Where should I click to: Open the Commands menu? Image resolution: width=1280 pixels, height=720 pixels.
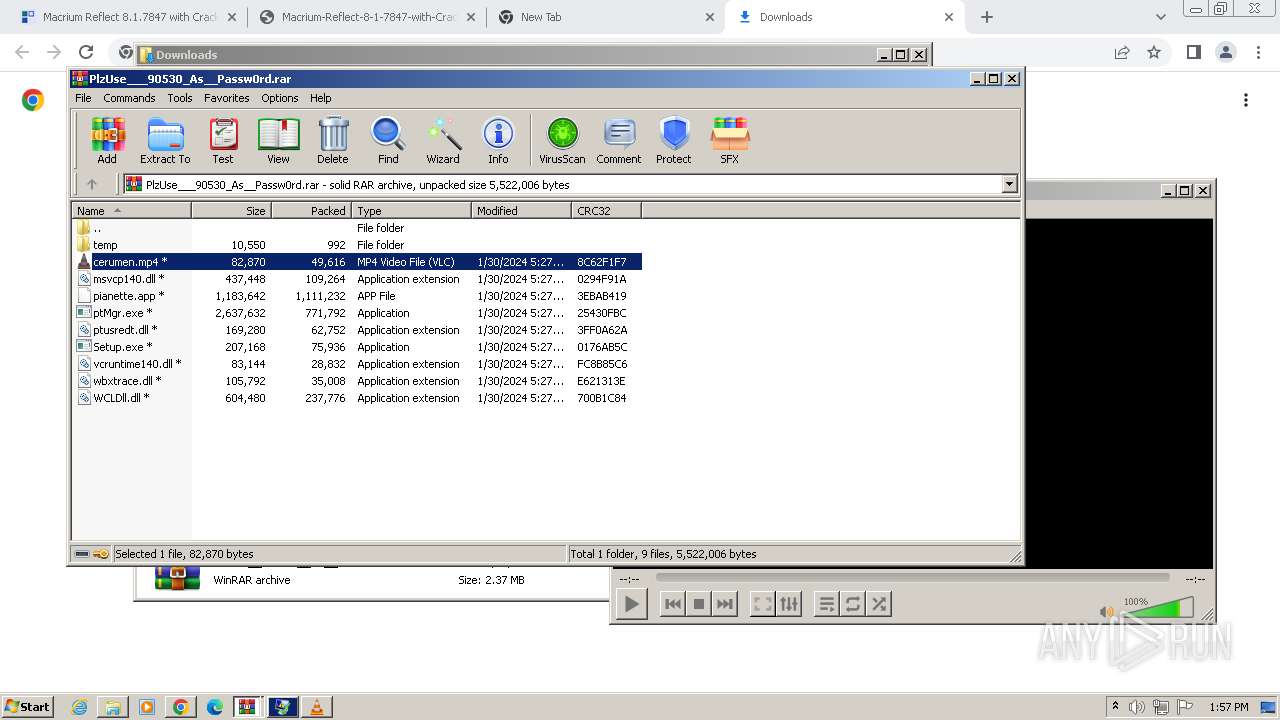coord(129,98)
